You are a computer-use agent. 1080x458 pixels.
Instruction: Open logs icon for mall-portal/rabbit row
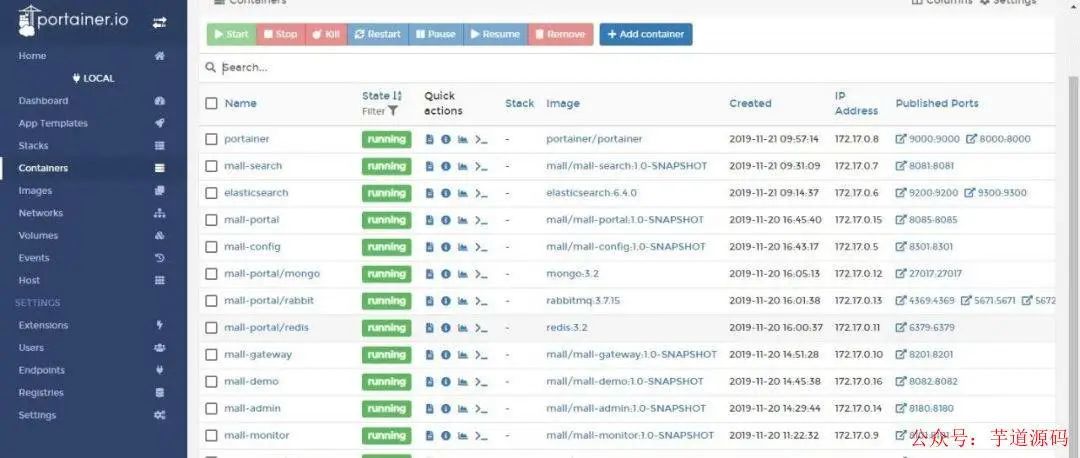click(x=429, y=301)
